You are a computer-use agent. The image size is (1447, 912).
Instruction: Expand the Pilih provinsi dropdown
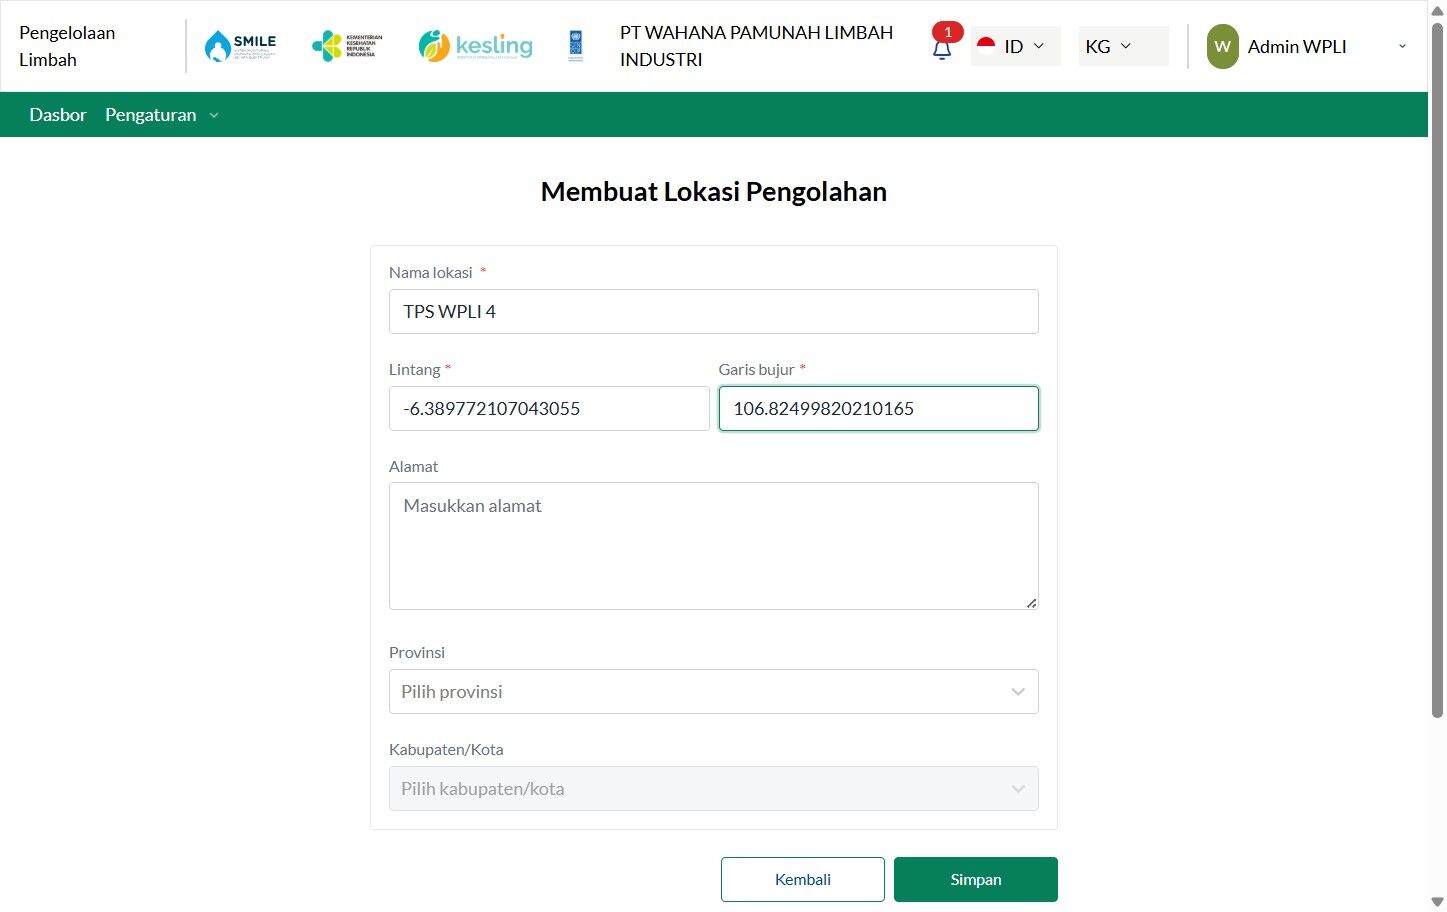(x=713, y=692)
